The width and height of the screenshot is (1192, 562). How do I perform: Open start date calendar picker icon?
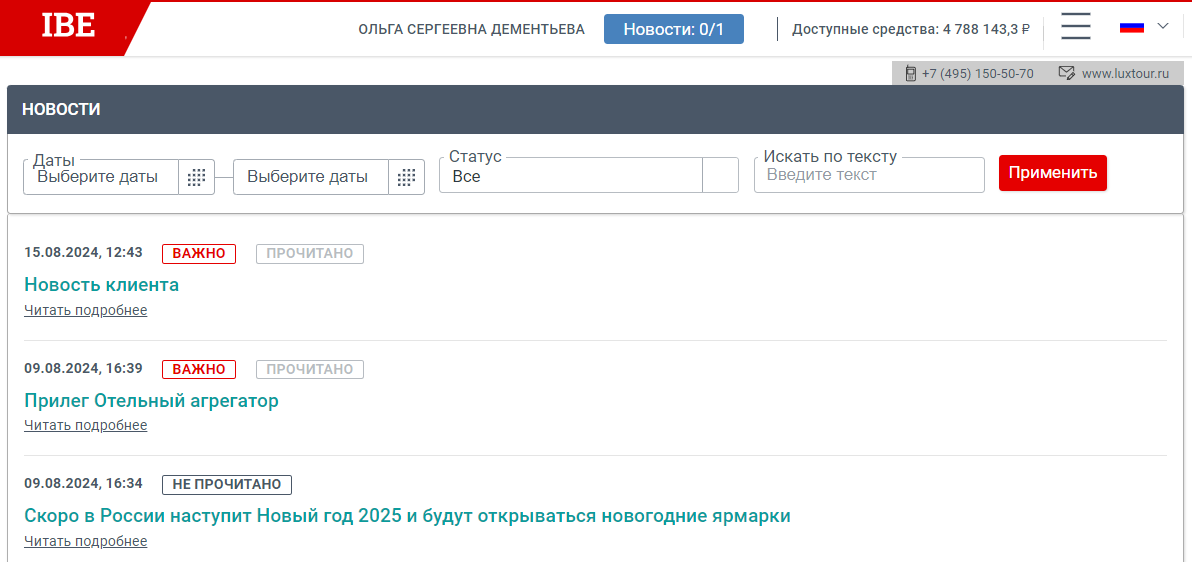click(x=197, y=177)
